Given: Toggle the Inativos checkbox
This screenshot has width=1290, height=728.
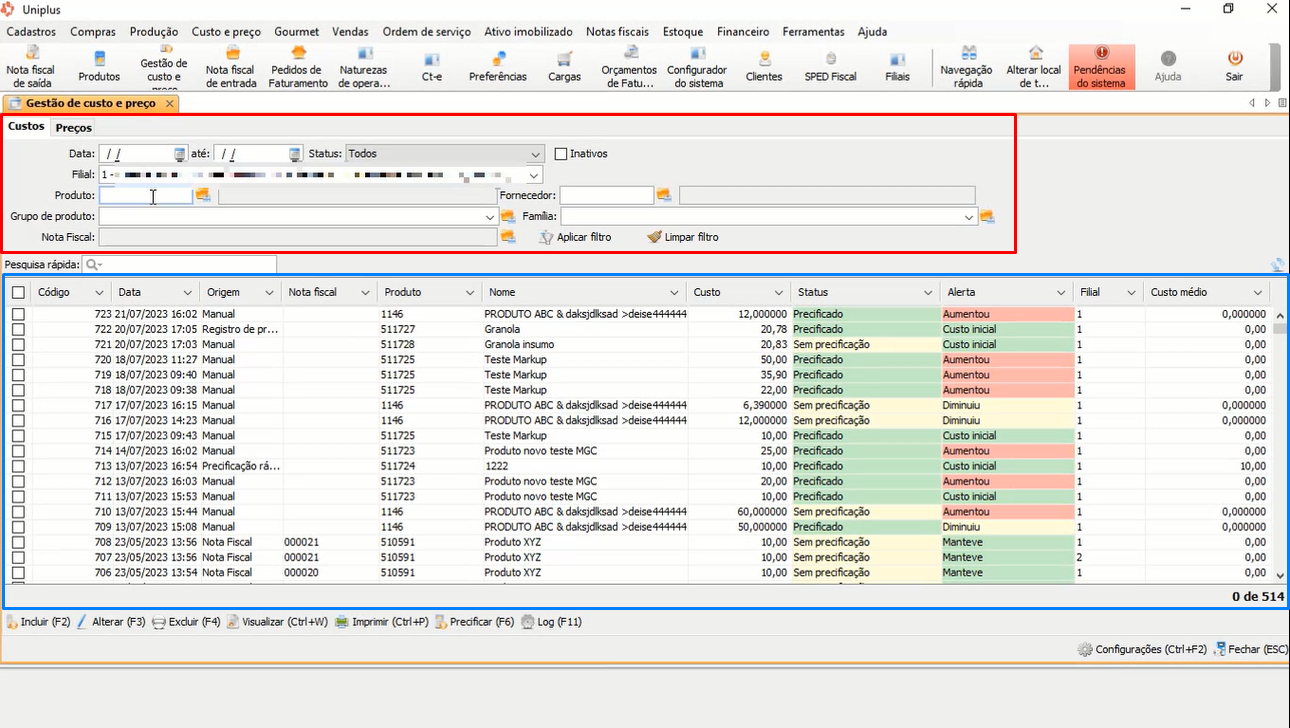Looking at the screenshot, I should click(561, 154).
